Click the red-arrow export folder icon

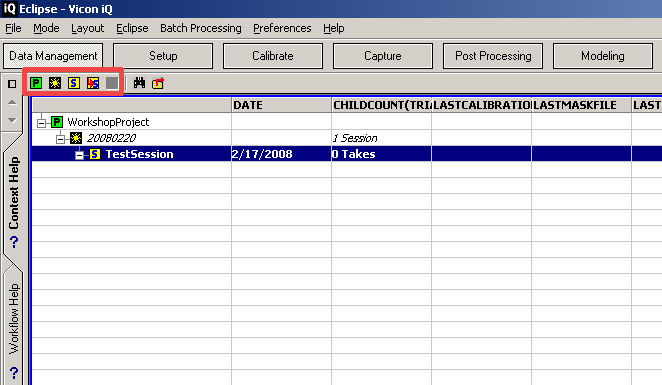coord(158,83)
